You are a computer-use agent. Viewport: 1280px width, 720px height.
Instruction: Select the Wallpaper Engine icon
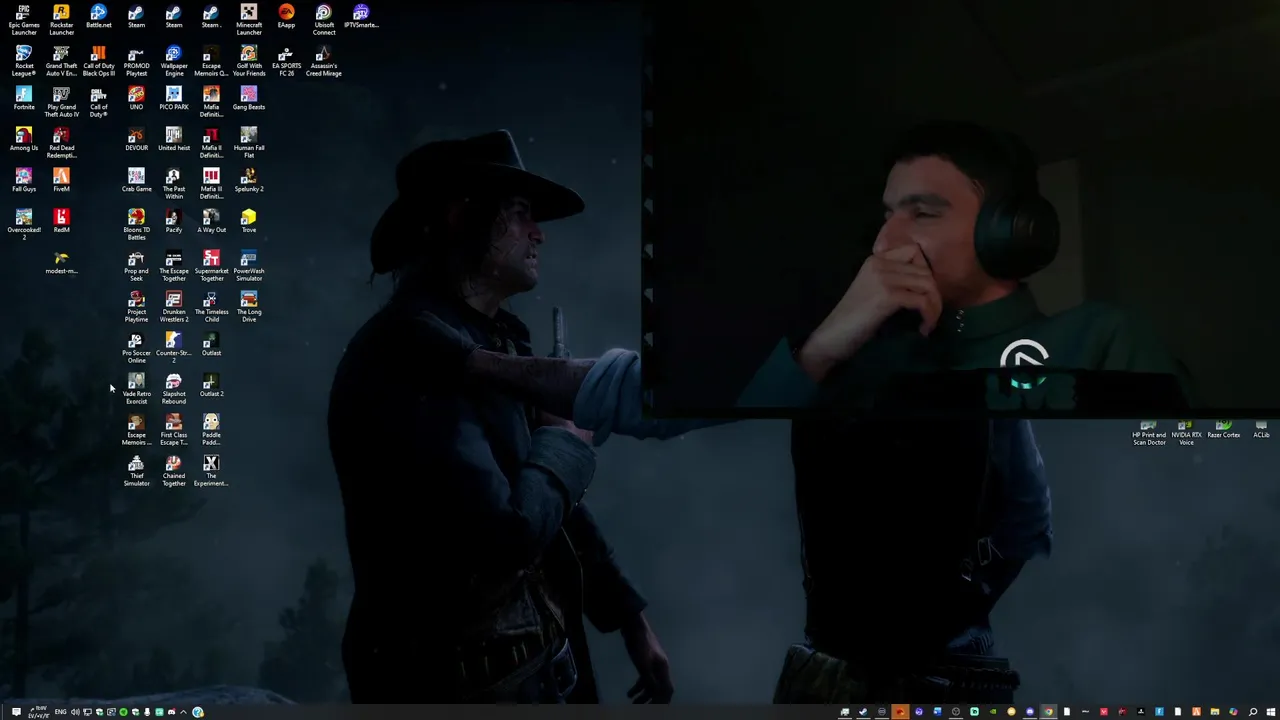[x=173, y=60]
